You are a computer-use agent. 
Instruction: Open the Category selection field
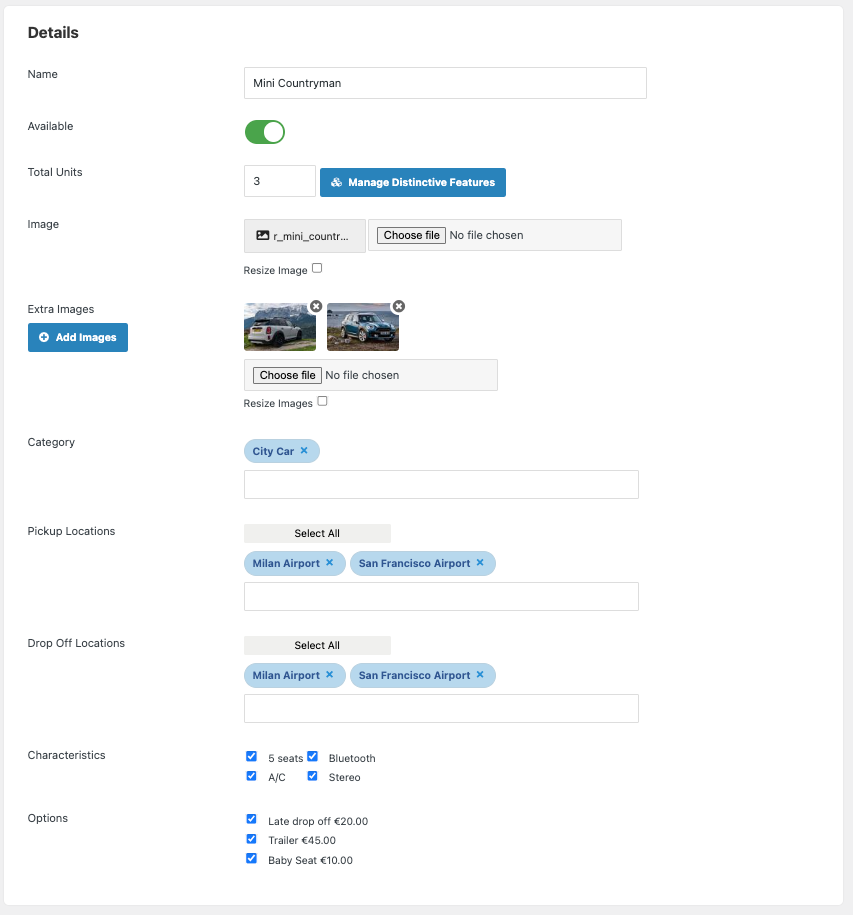click(x=441, y=484)
